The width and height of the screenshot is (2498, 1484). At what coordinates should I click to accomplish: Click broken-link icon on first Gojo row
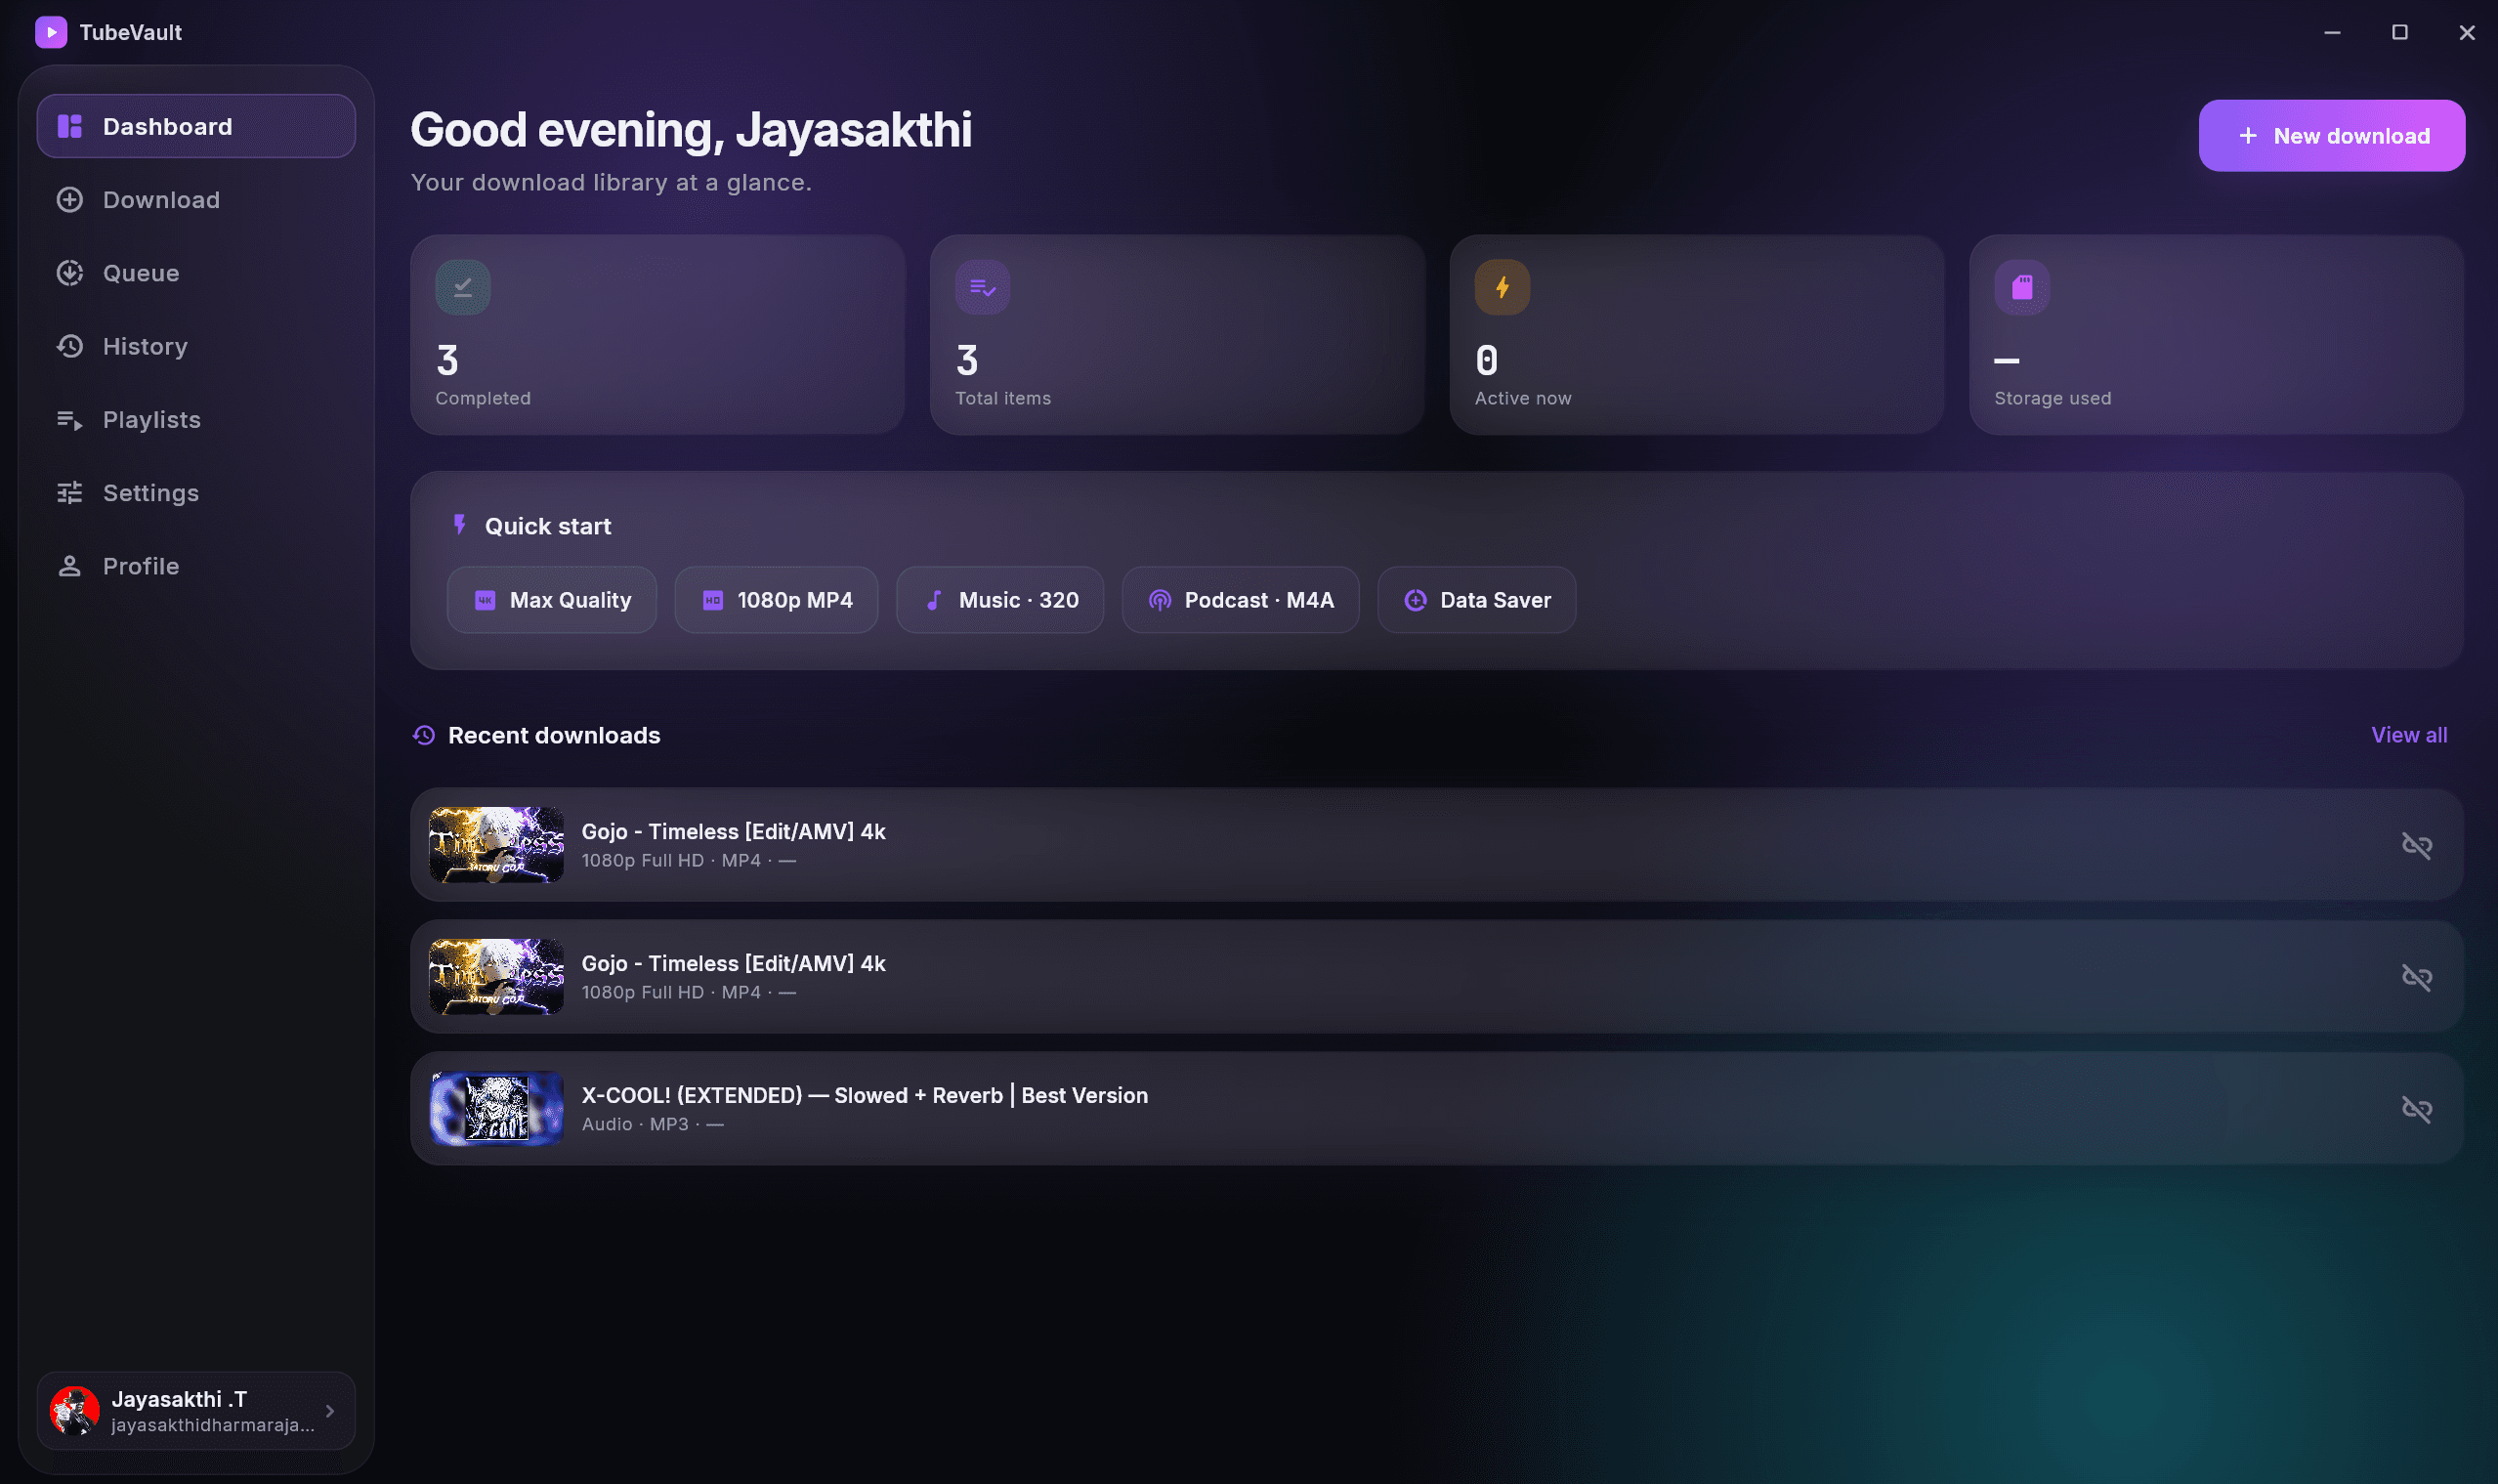[2416, 845]
